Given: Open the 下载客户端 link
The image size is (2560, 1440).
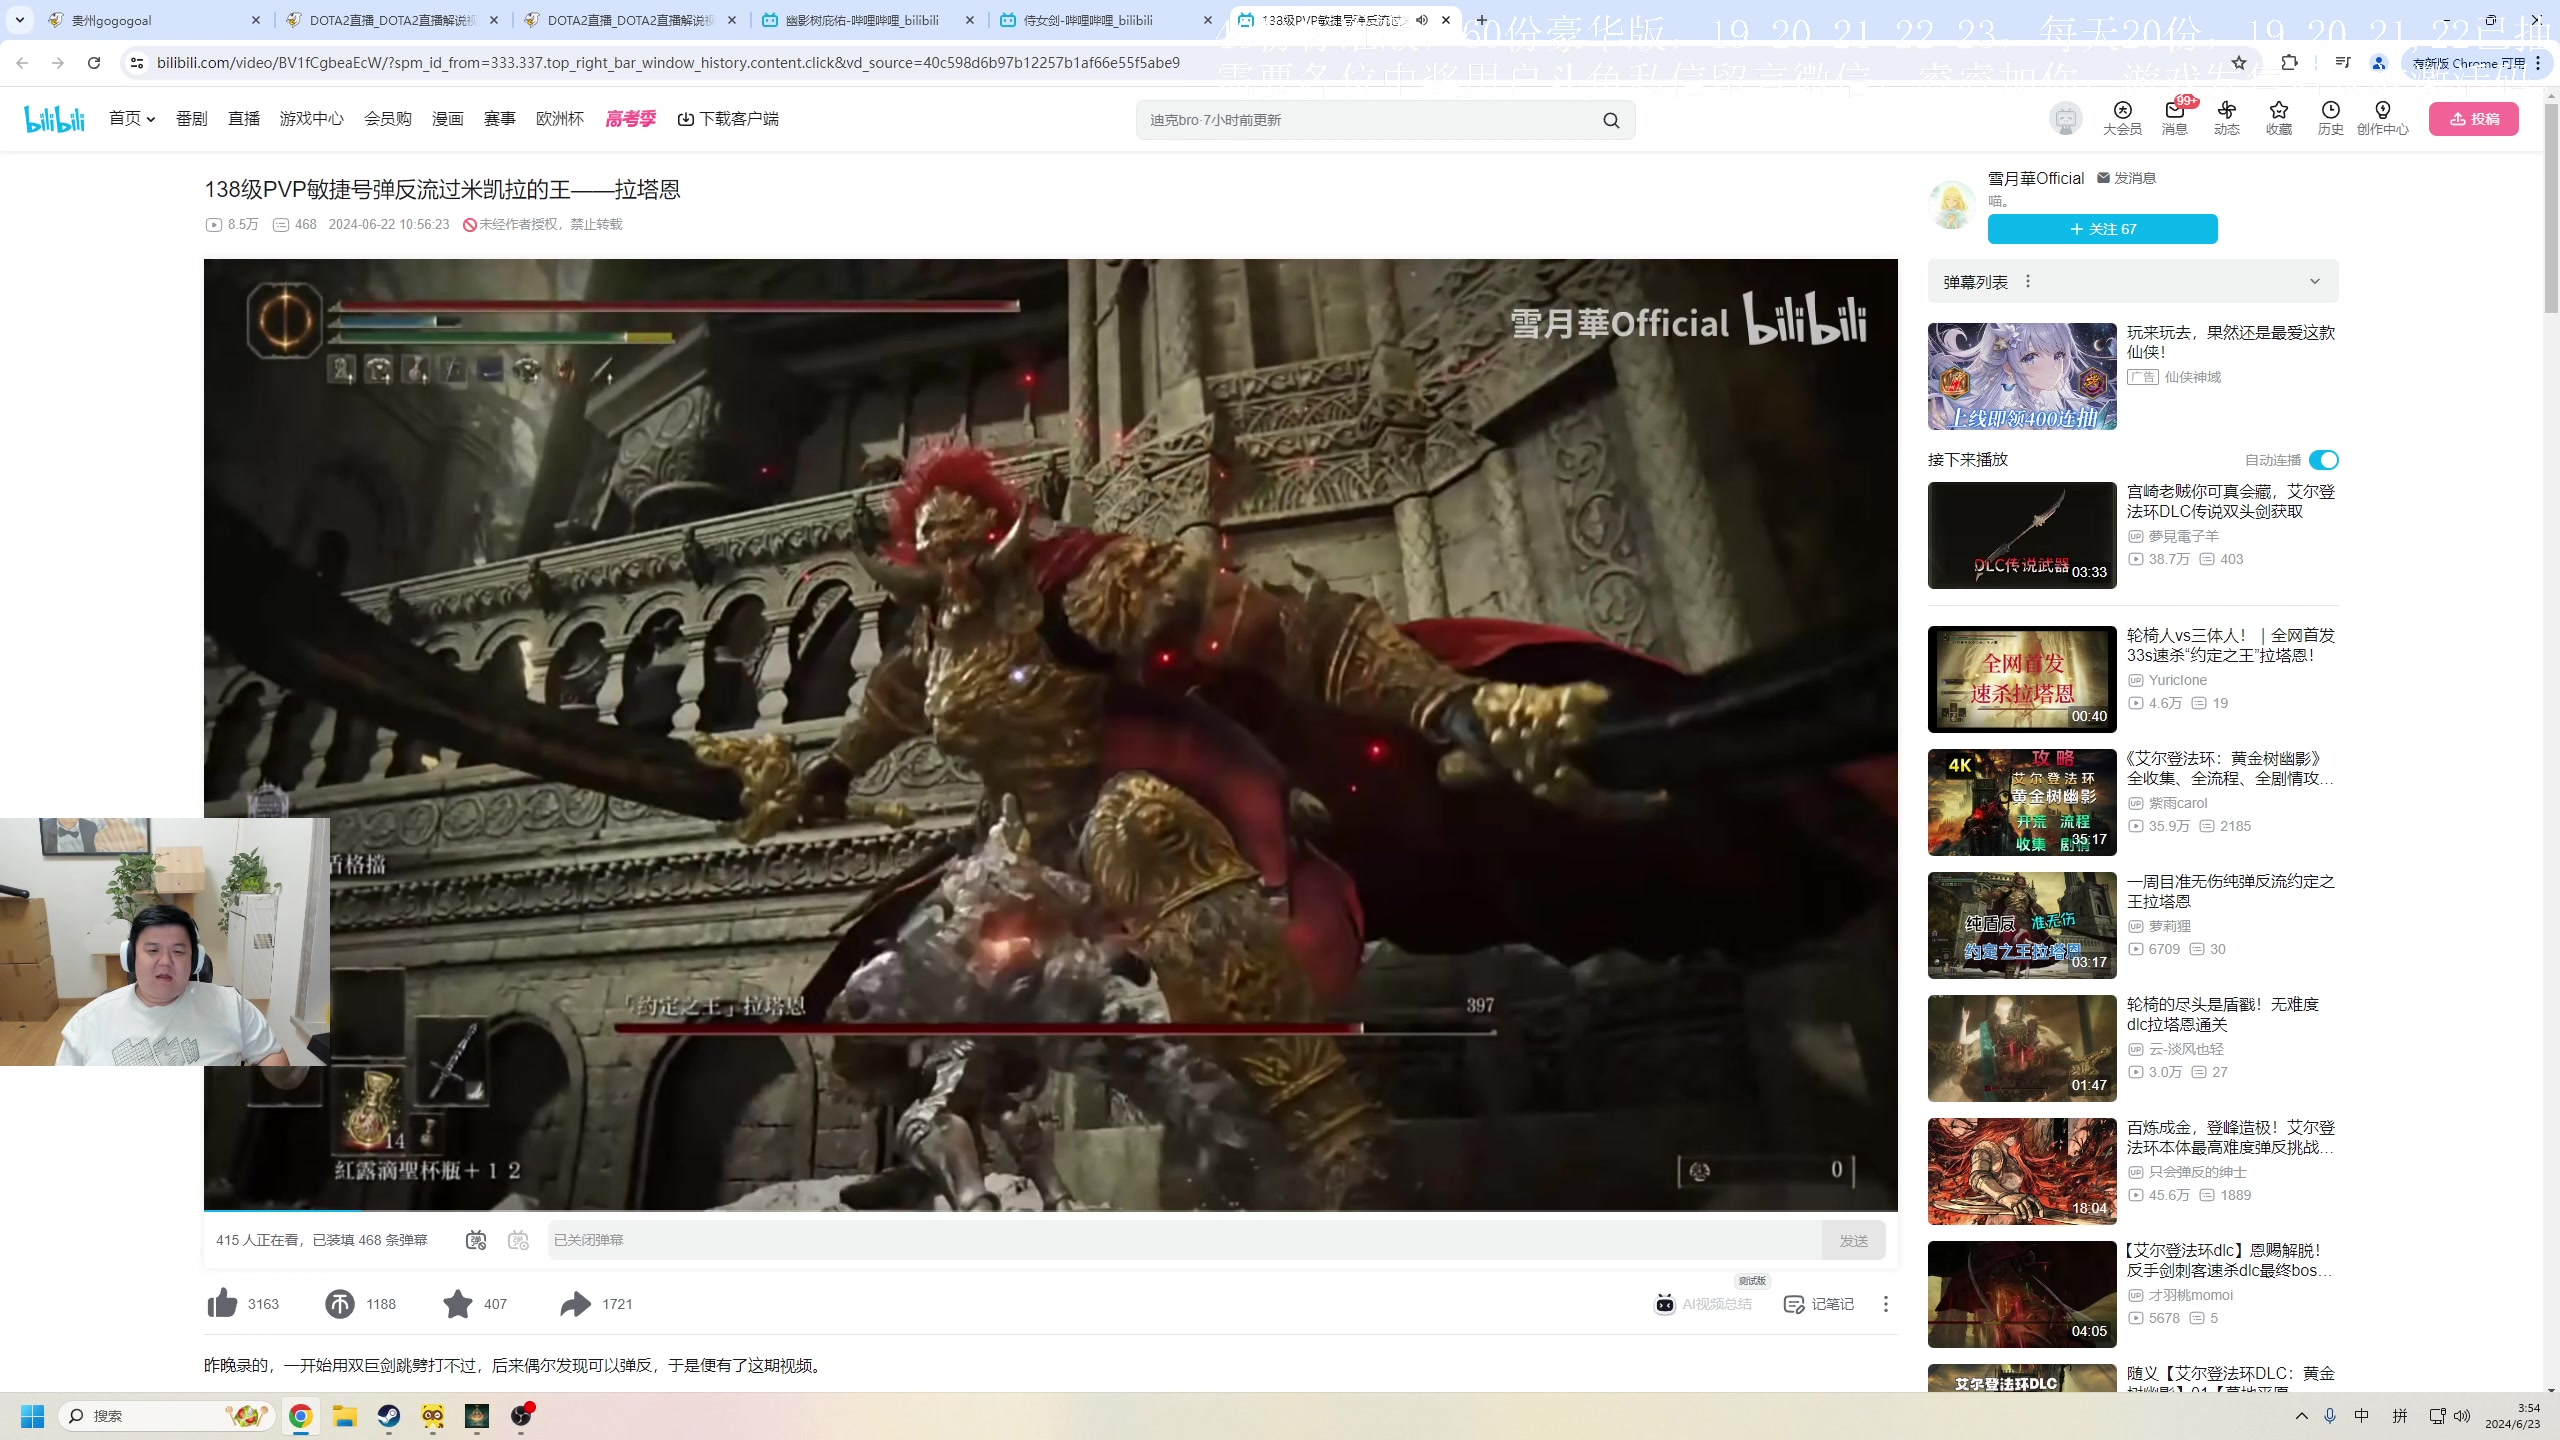Looking at the screenshot, I should pyautogui.click(x=728, y=119).
